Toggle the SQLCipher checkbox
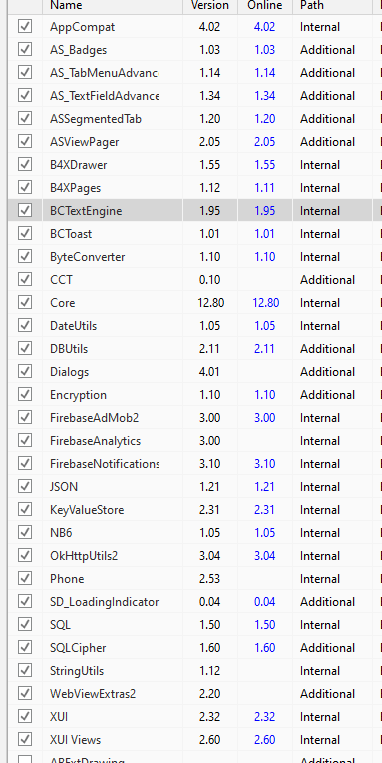The height and width of the screenshot is (763, 382). pos(25,648)
